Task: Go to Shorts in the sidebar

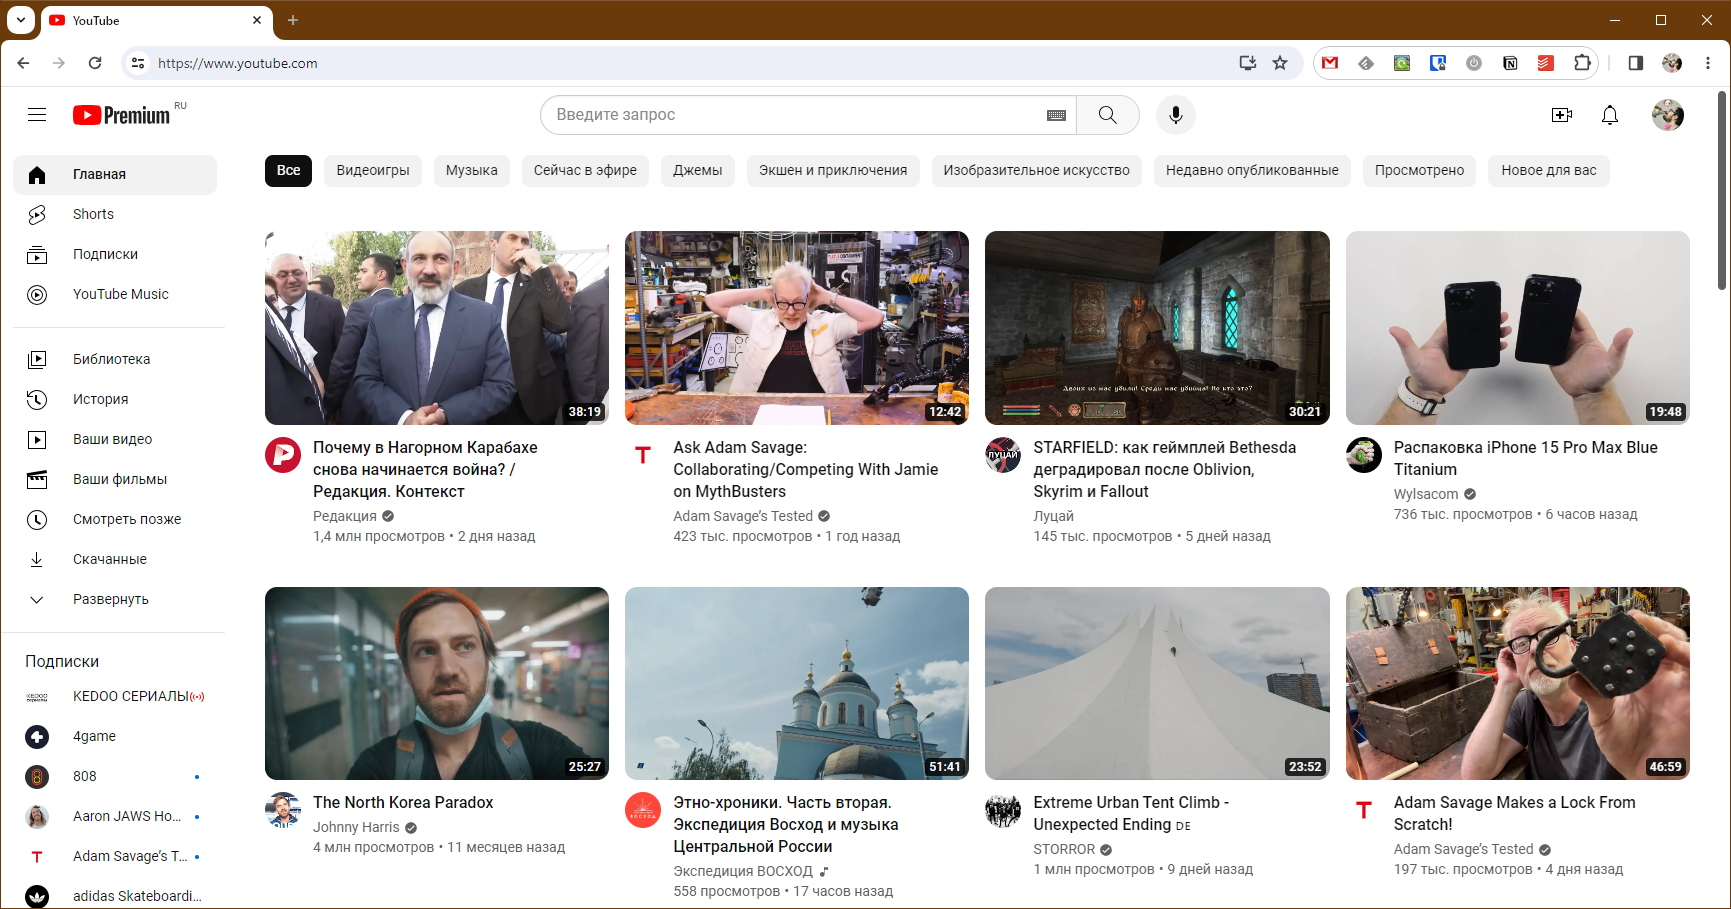Action: point(115,214)
